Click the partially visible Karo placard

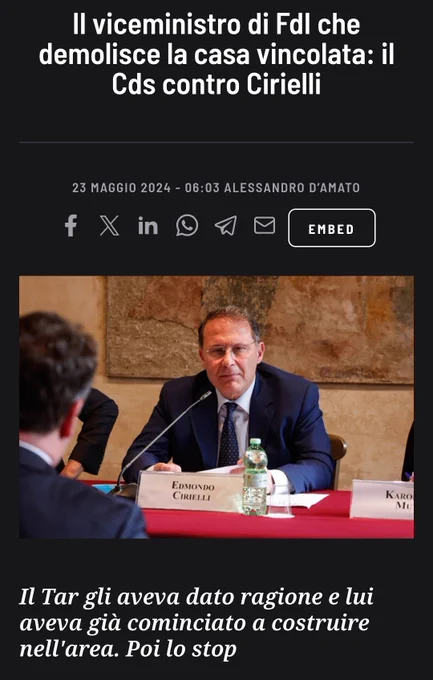pos(382,500)
